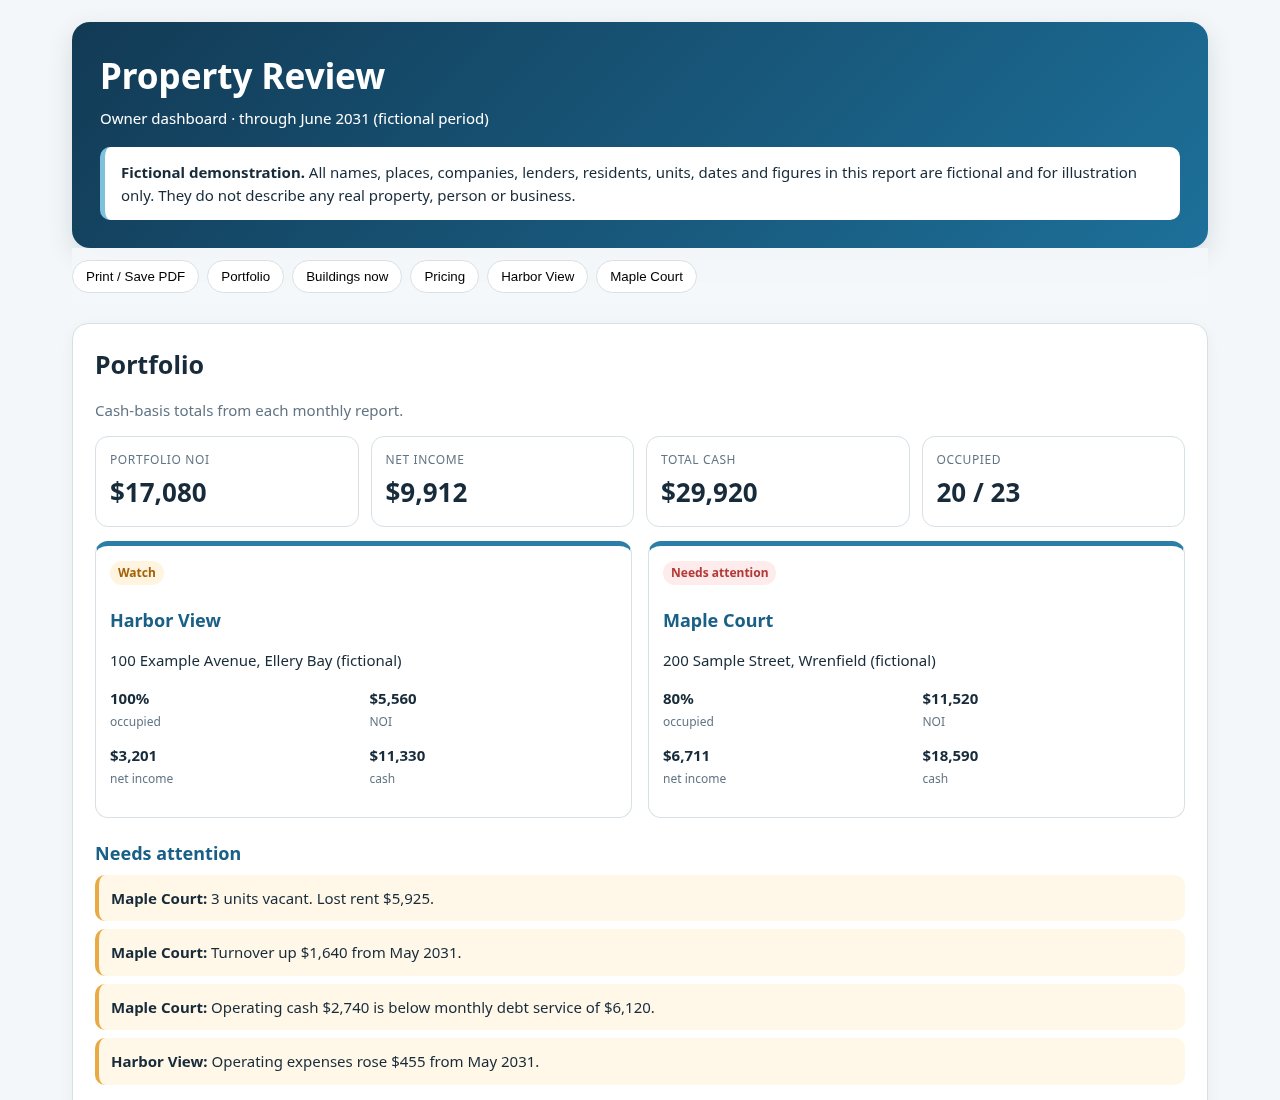Click Maple Court's $18,590 cash figure
The image size is (1280, 1100).
click(950, 756)
